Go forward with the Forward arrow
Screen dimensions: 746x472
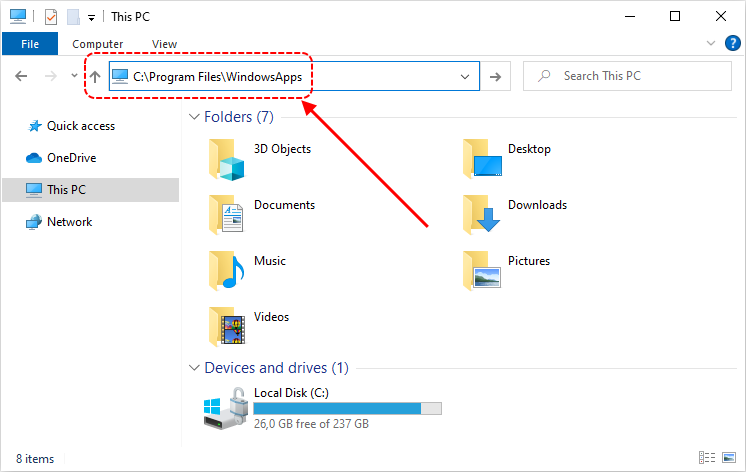pos(50,76)
